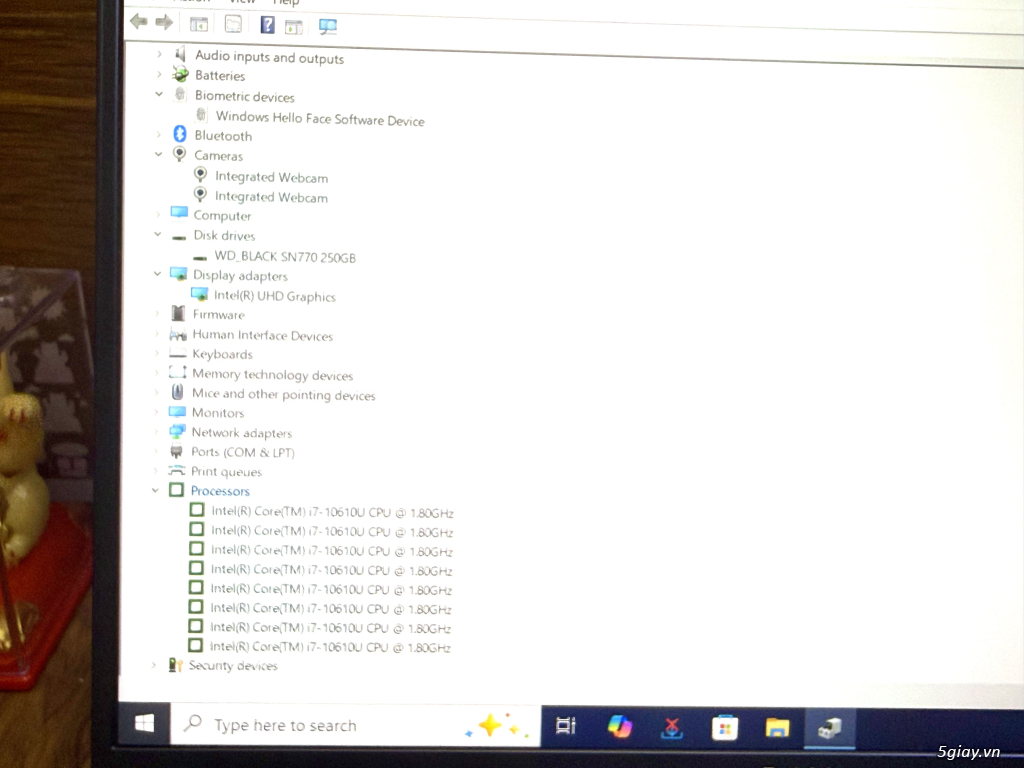Viewport: 1024px width, 768px height.
Task: Select the Firmware category label
Action: click(219, 314)
